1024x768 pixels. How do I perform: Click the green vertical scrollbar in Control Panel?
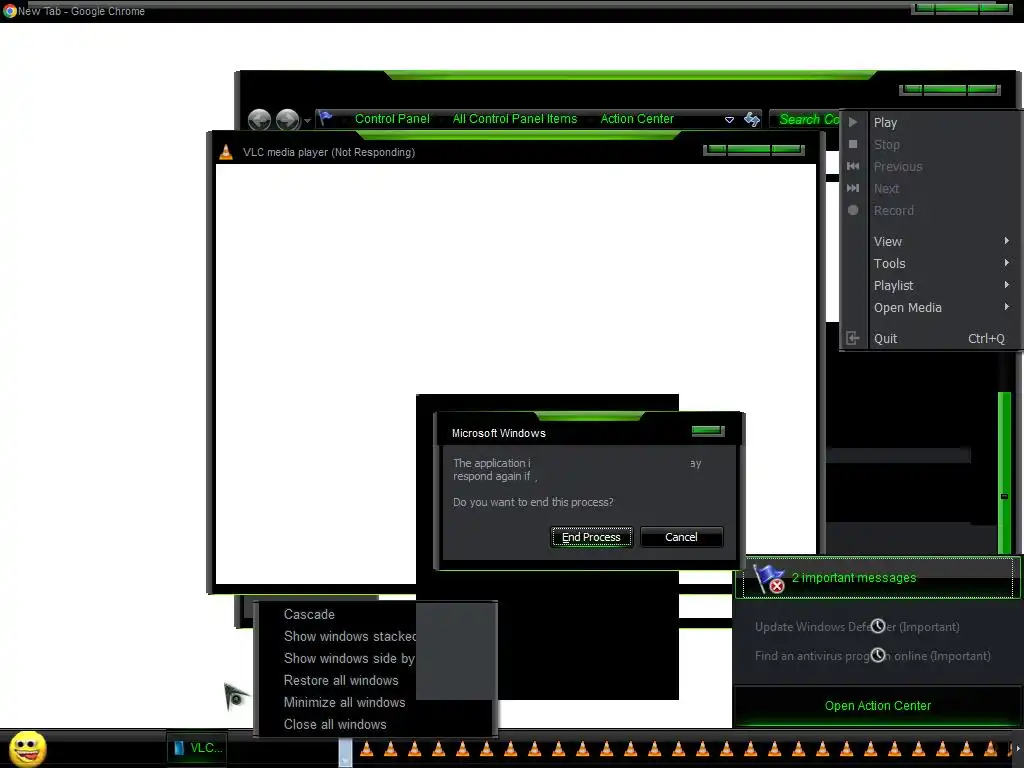[1004, 473]
